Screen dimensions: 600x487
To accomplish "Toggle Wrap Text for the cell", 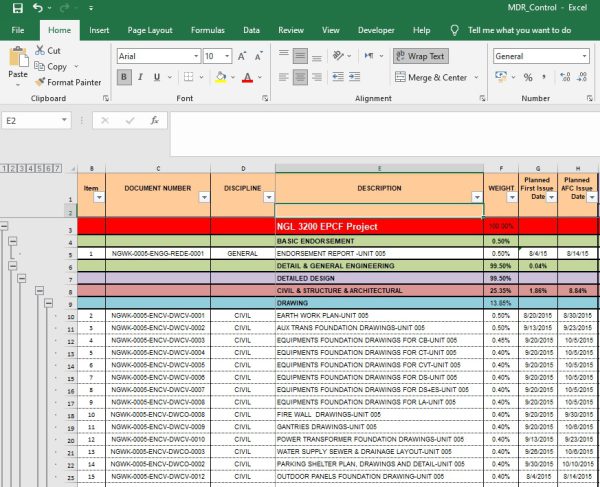I will 419,57.
